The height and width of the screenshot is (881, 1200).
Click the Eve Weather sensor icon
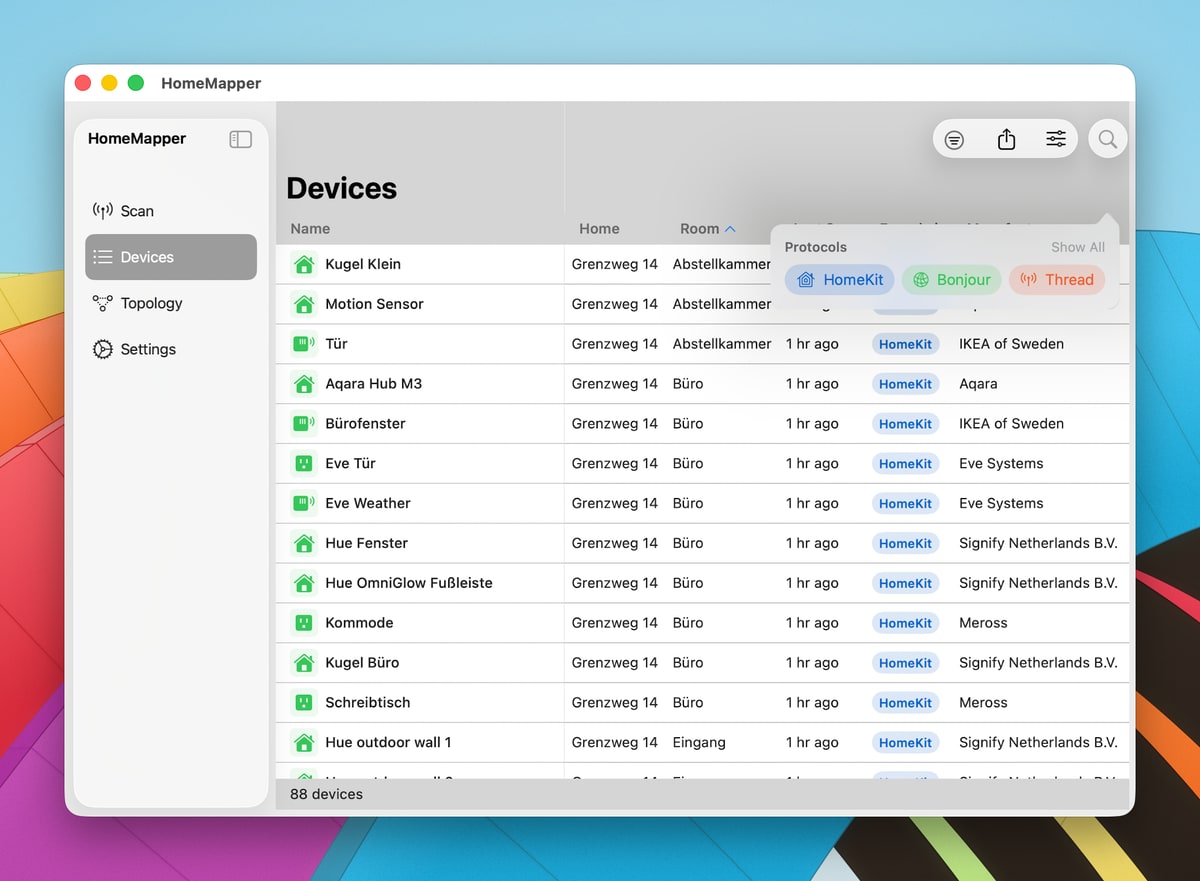303,503
